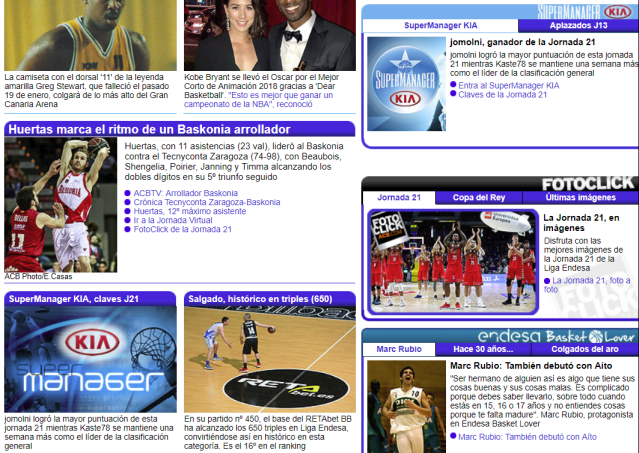Click the Marc Rubio quote paragraph
Viewport: 639px width, 453px height.
(542, 401)
